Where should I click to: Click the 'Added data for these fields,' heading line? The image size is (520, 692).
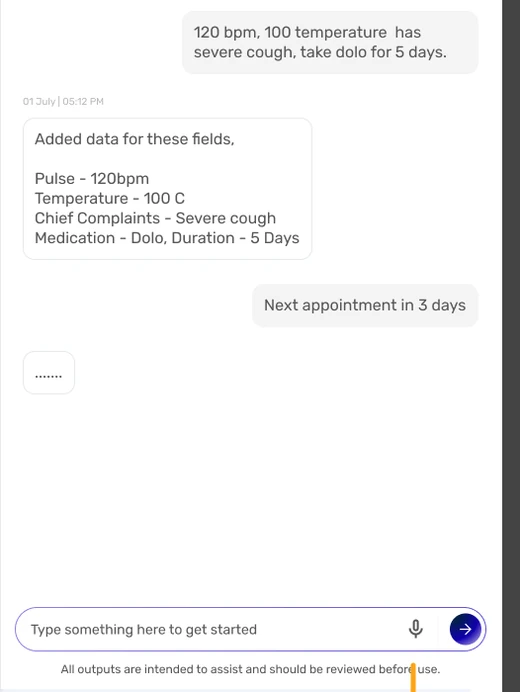[x=135, y=139]
